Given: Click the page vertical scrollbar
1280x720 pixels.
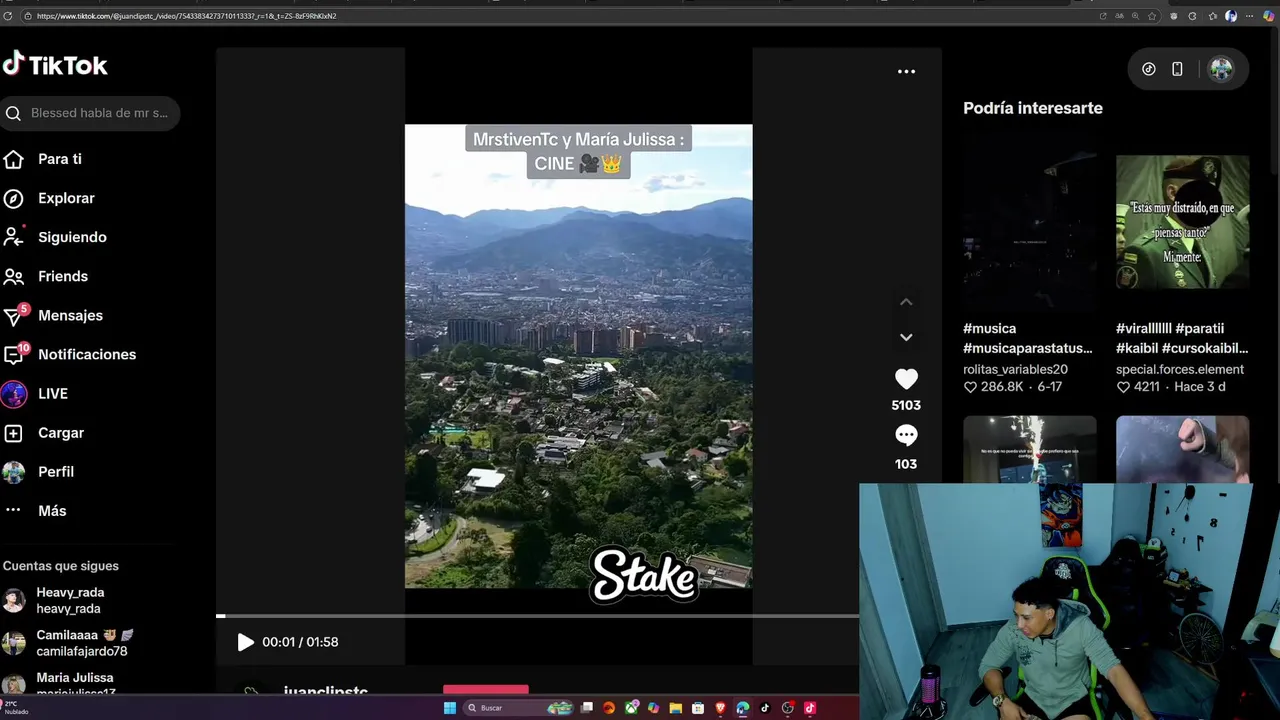Looking at the screenshot, I should (x=1275, y=100).
